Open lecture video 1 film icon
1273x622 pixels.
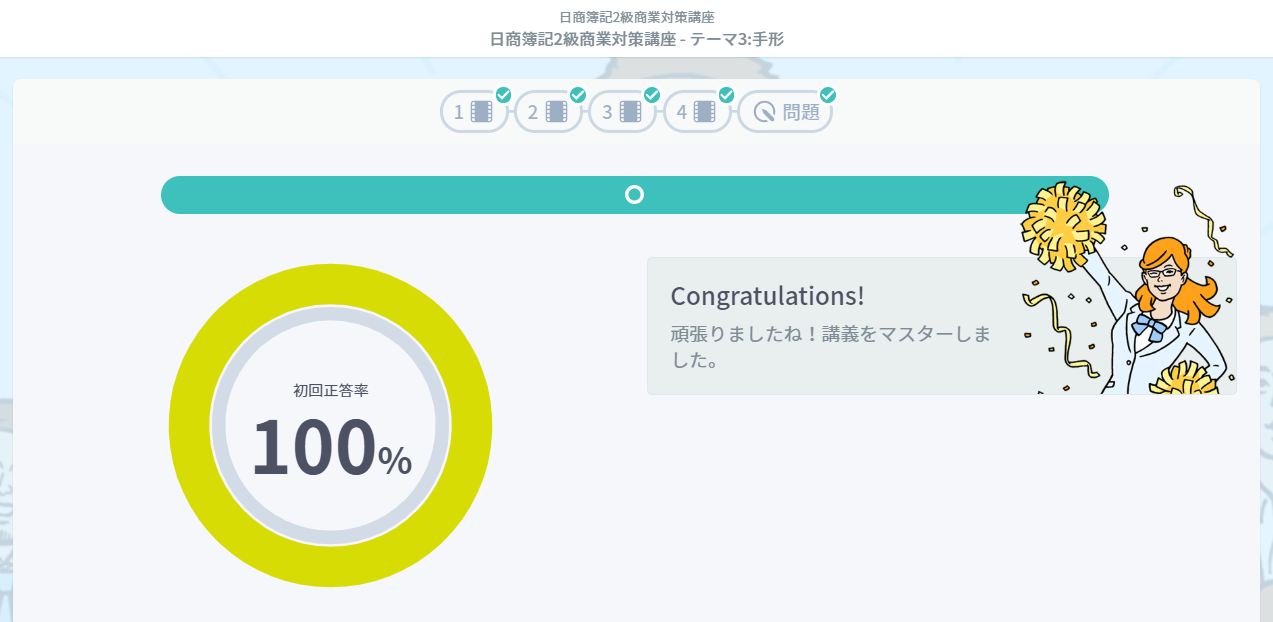pyautogui.click(x=482, y=112)
